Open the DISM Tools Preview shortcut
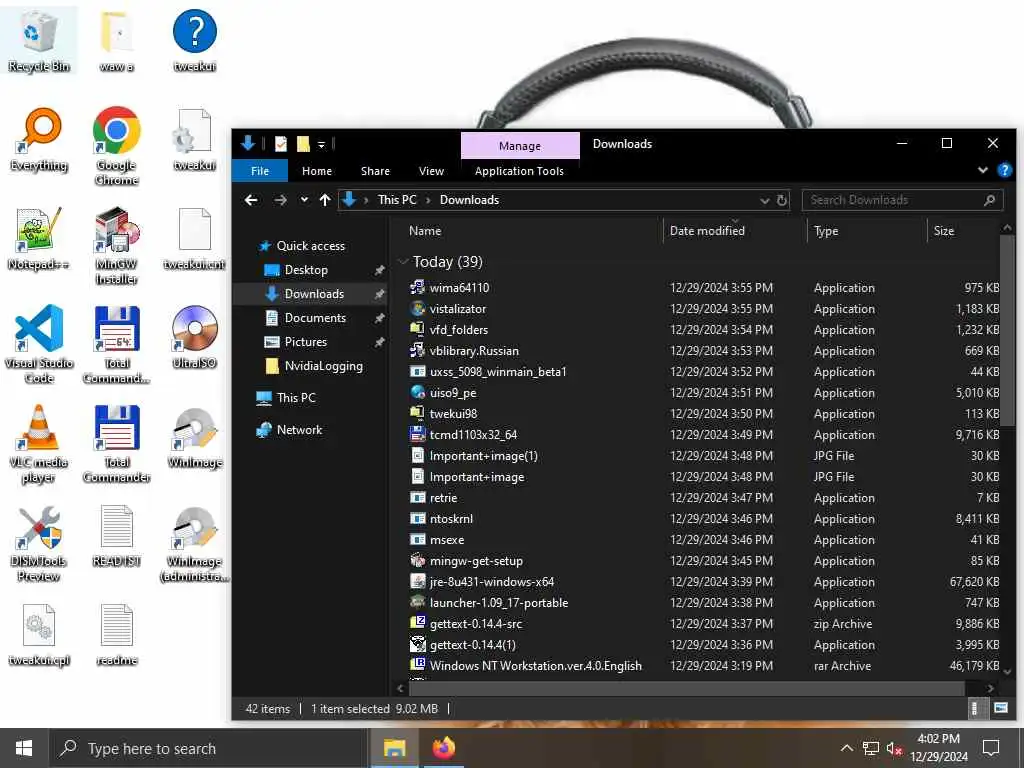Image resolution: width=1024 pixels, height=768 pixels. click(x=39, y=543)
